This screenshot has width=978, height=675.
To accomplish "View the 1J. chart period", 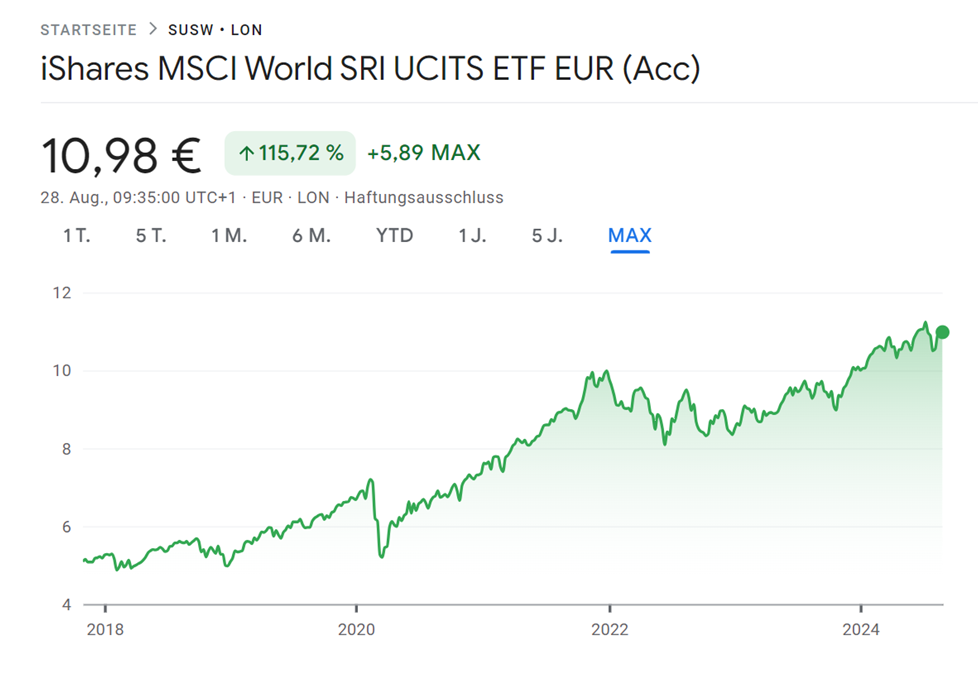I will pyautogui.click(x=472, y=236).
